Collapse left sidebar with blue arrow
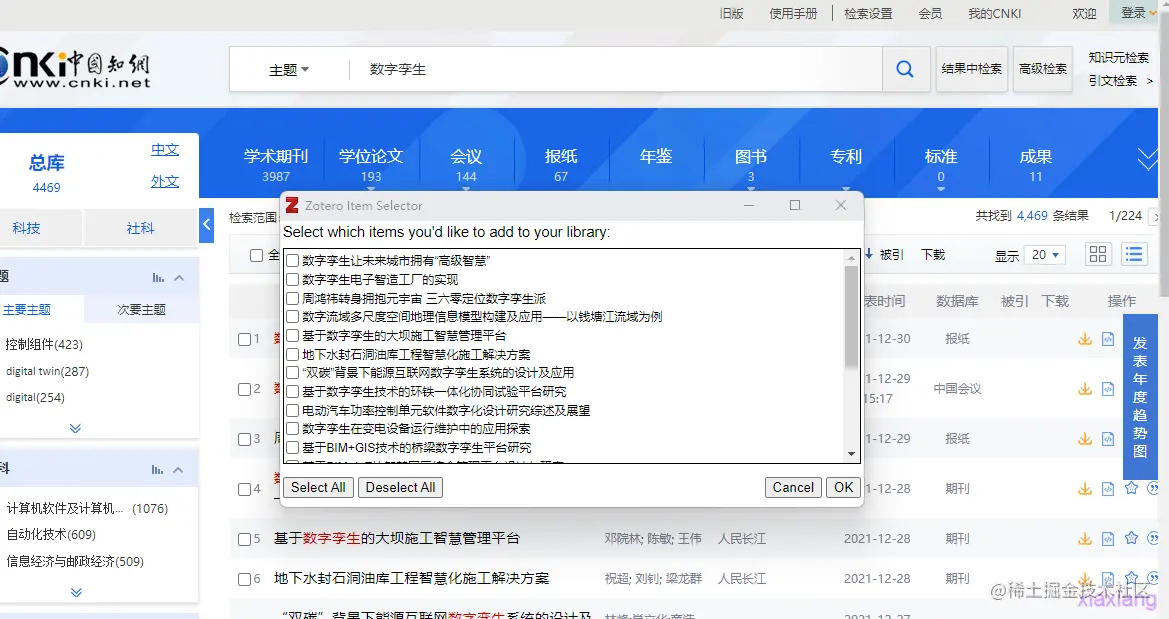Image resolution: width=1169 pixels, height=619 pixels. point(207,225)
